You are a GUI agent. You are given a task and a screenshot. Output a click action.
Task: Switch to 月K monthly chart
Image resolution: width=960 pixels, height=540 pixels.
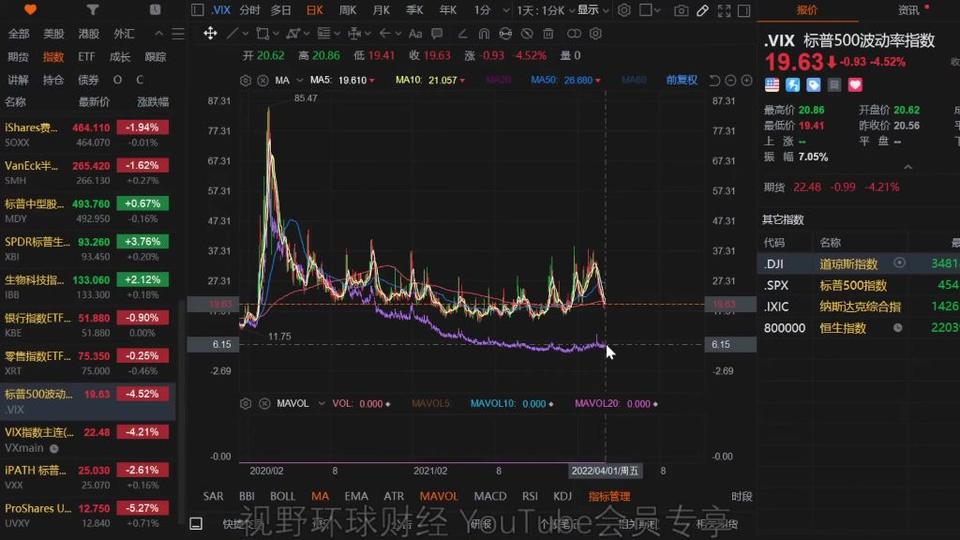(381, 10)
